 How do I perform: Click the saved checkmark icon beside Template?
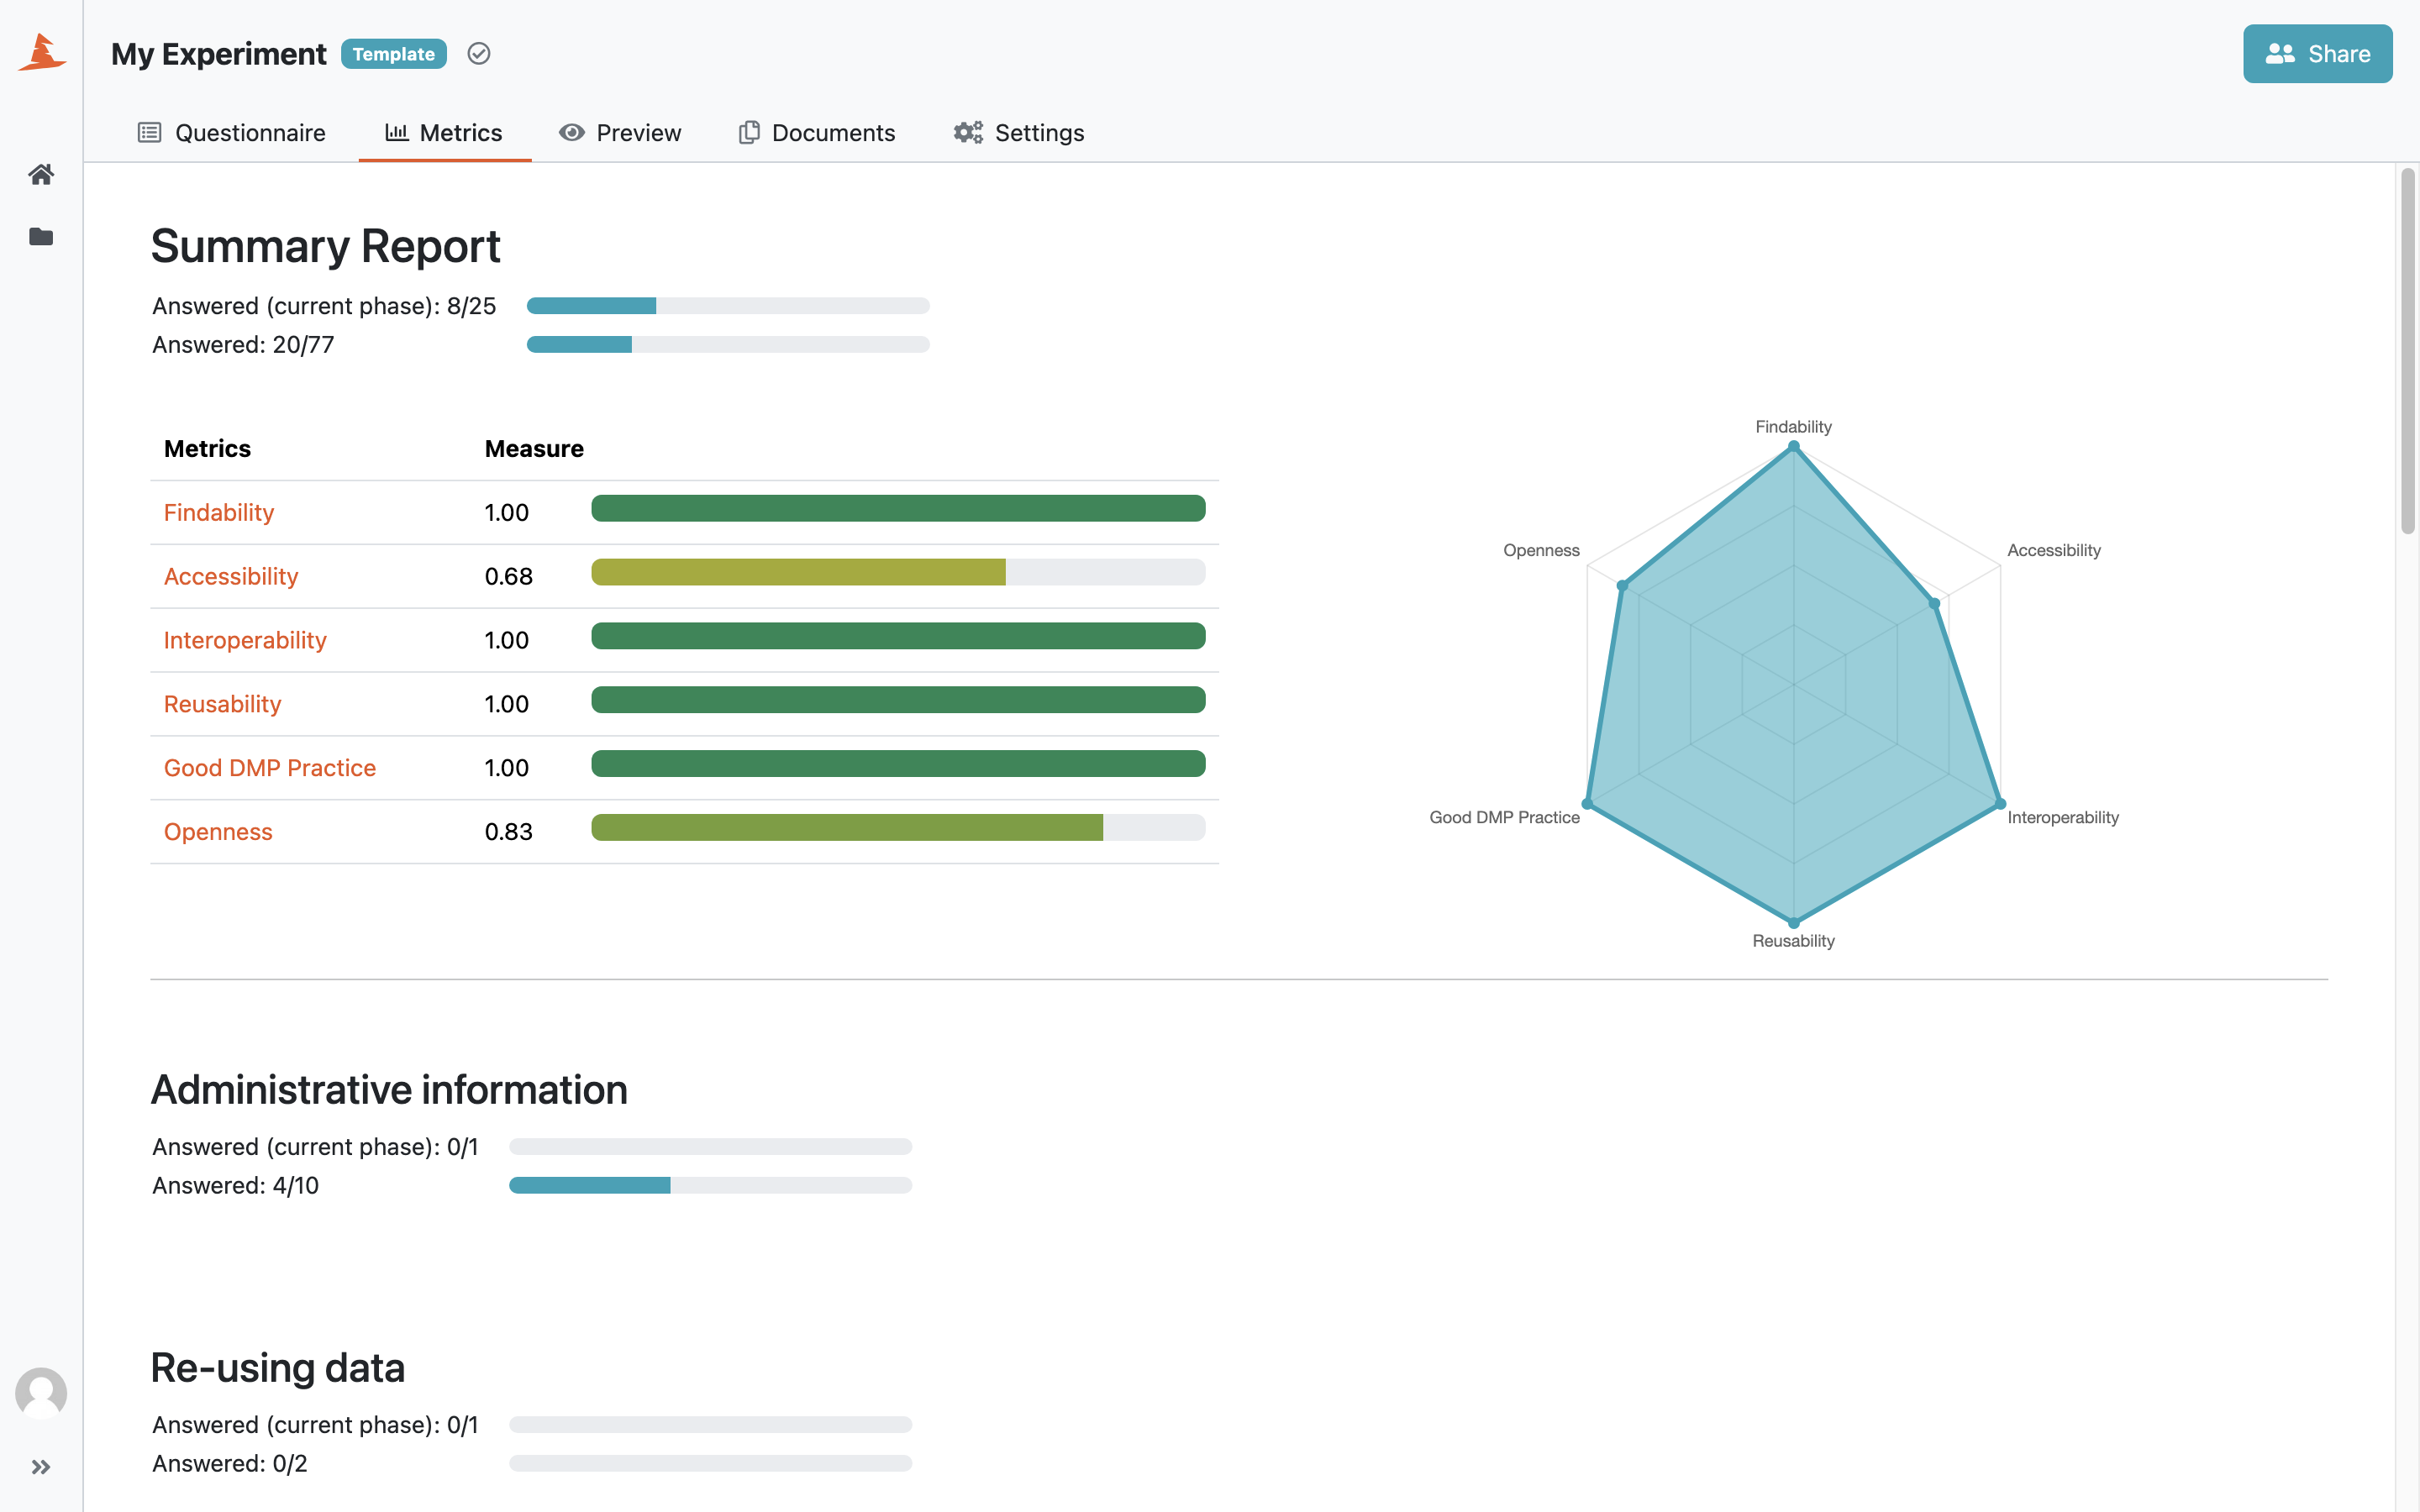(x=479, y=54)
